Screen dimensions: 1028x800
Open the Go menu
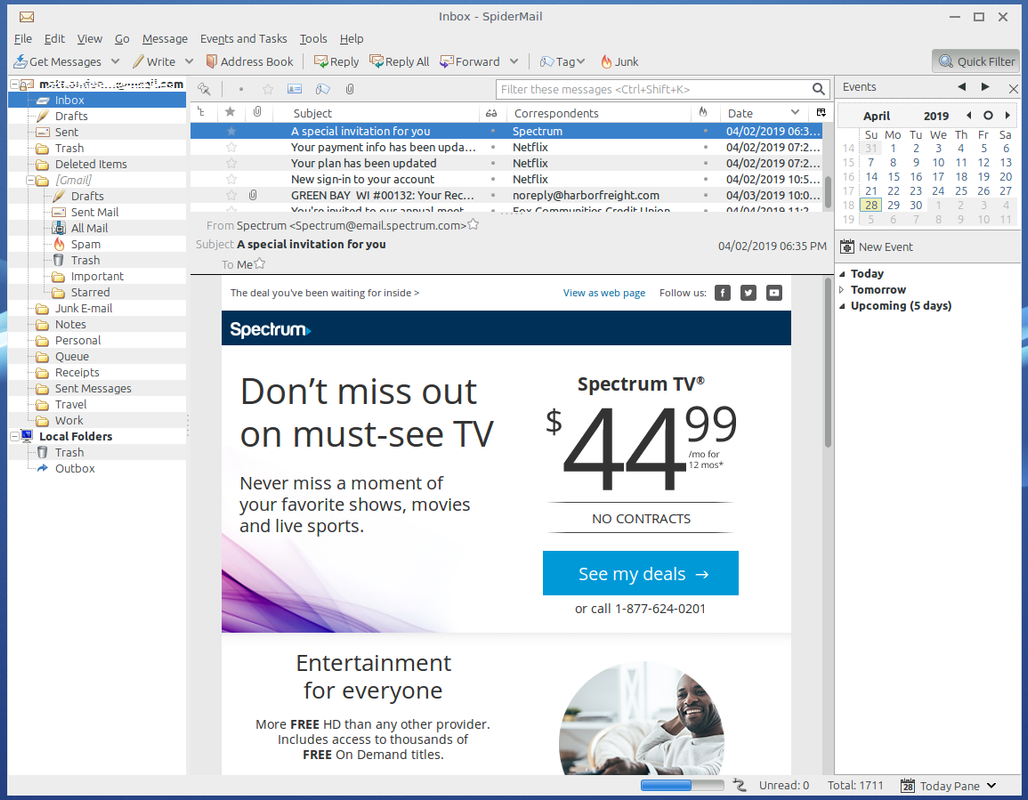(x=122, y=39)
